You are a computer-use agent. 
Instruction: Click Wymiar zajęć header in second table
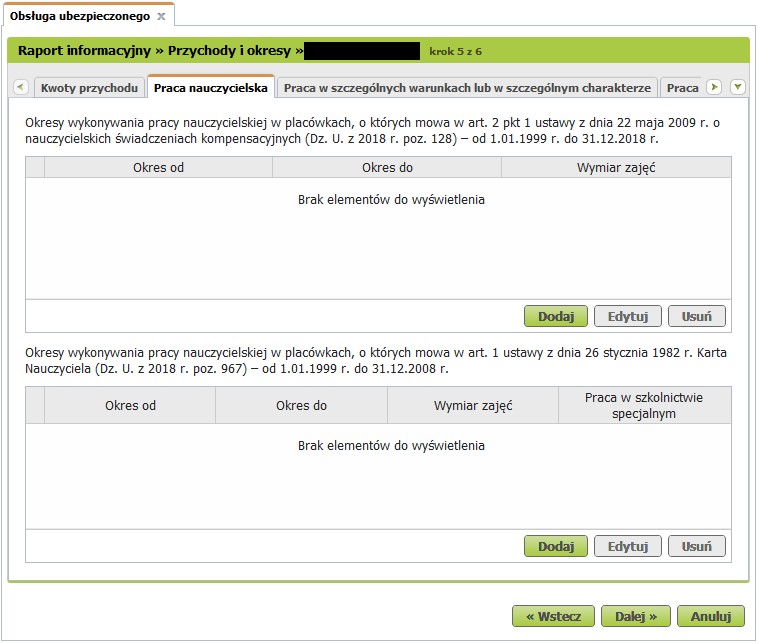473,406
